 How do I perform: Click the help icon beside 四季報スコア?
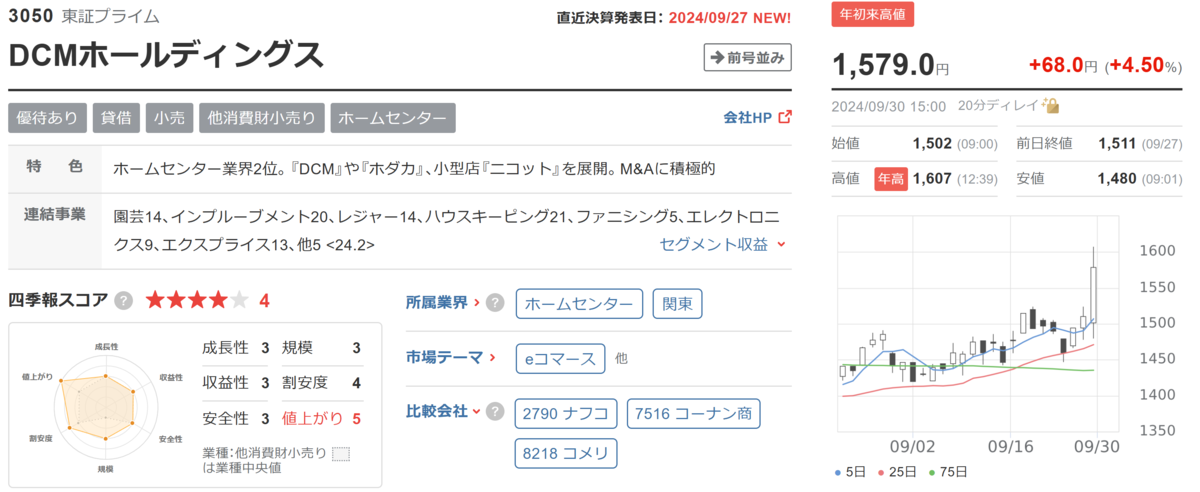point(123,300)
